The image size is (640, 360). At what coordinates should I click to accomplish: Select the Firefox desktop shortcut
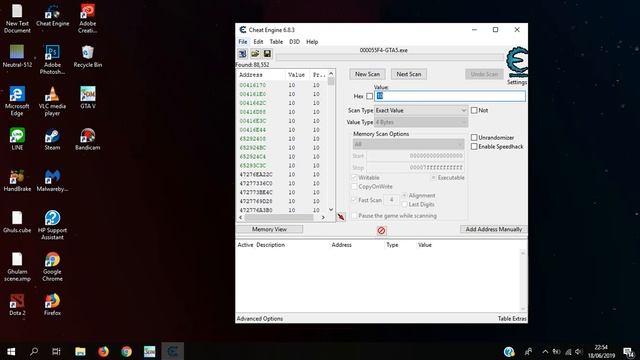(x=52, y=304)
